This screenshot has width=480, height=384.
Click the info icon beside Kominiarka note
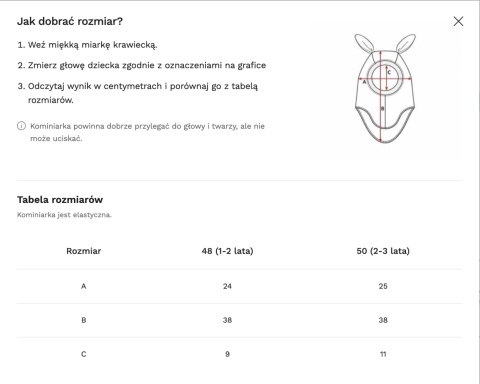click(21, 126)
